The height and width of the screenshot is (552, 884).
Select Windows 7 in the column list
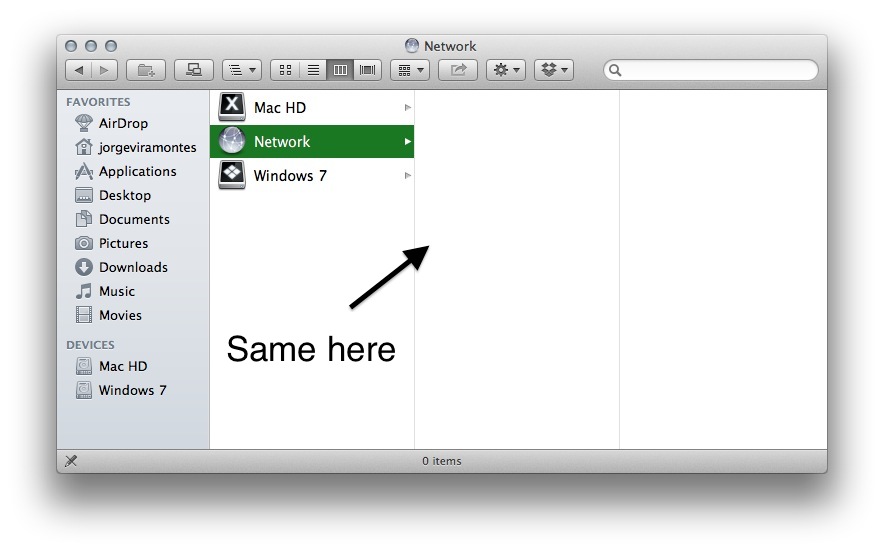(x=312, y=175)
